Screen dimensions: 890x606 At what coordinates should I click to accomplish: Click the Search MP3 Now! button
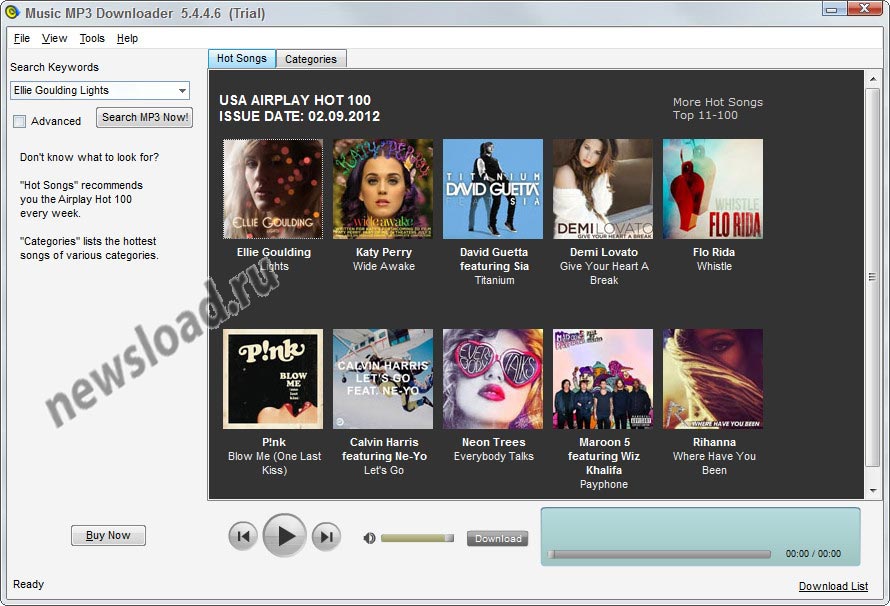[145, 117]
